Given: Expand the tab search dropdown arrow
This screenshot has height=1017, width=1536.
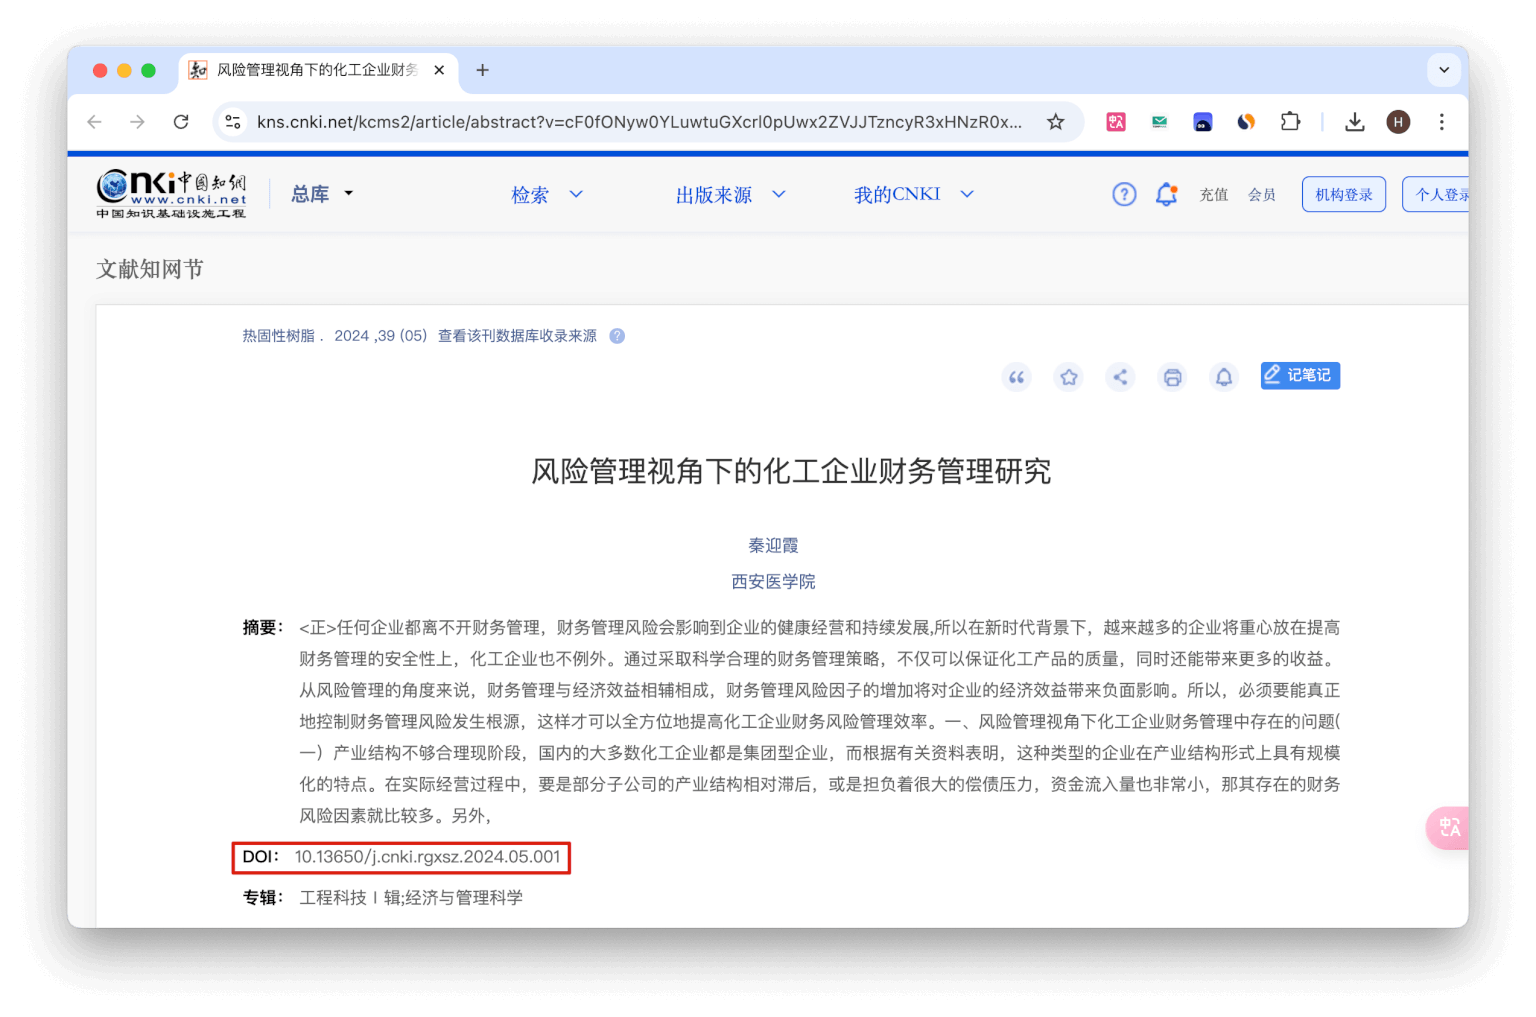Looking at the screenshot, I should coord(1443,70).
